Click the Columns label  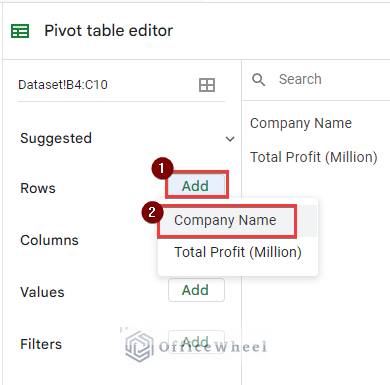click(49, 240)
